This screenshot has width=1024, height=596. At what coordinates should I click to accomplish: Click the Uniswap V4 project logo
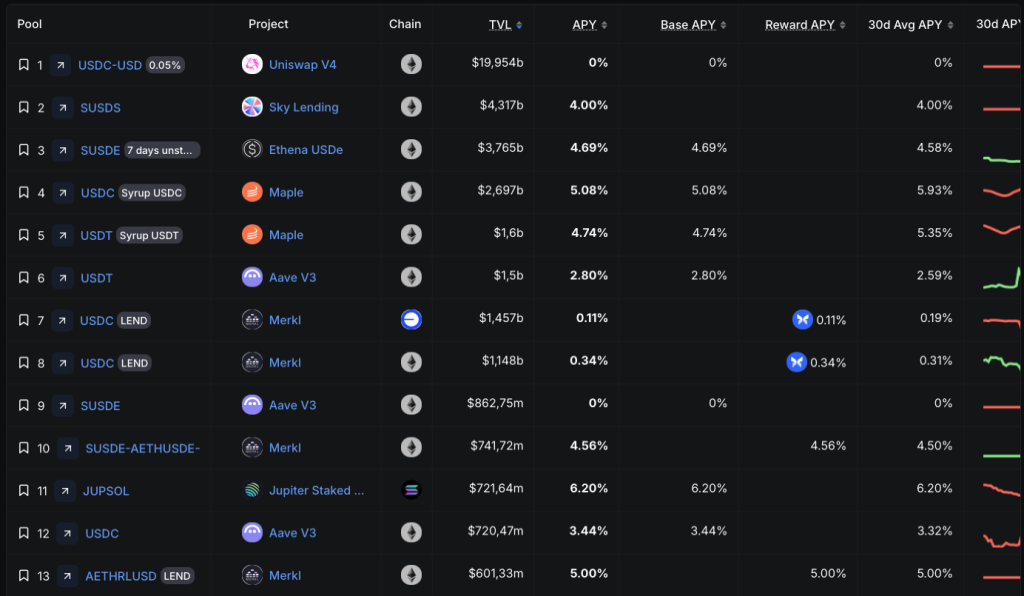coord(252,64)
